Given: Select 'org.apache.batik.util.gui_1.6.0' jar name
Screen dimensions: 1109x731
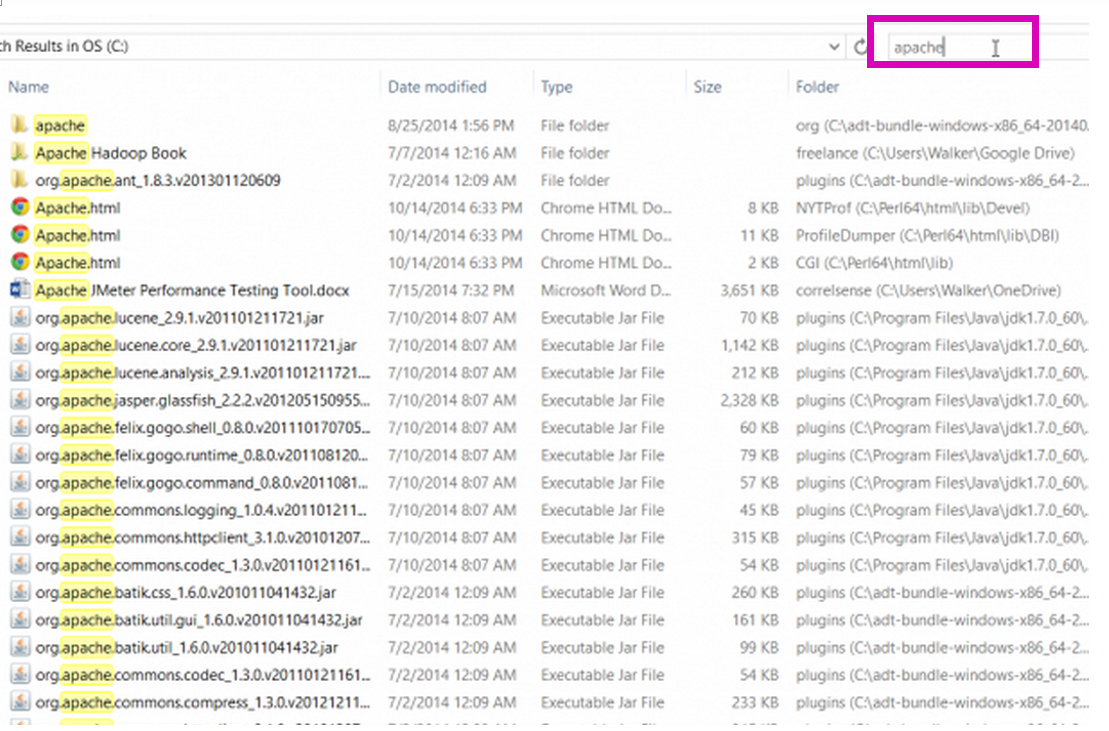Looking at the screenshot, I should coord(199,620).
